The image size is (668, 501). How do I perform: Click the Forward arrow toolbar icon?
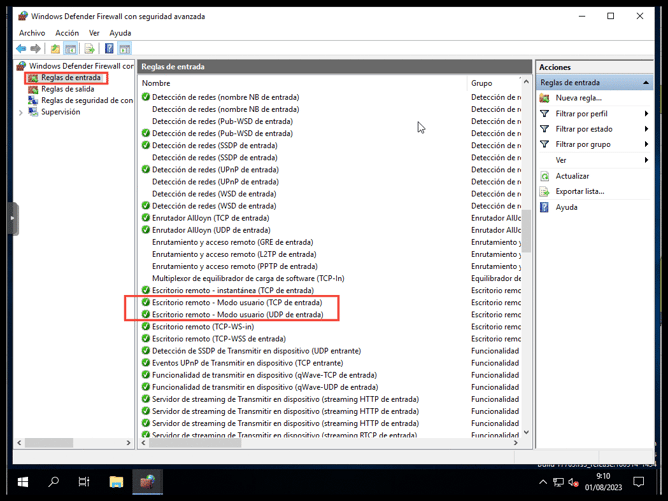tap(36, 49)
